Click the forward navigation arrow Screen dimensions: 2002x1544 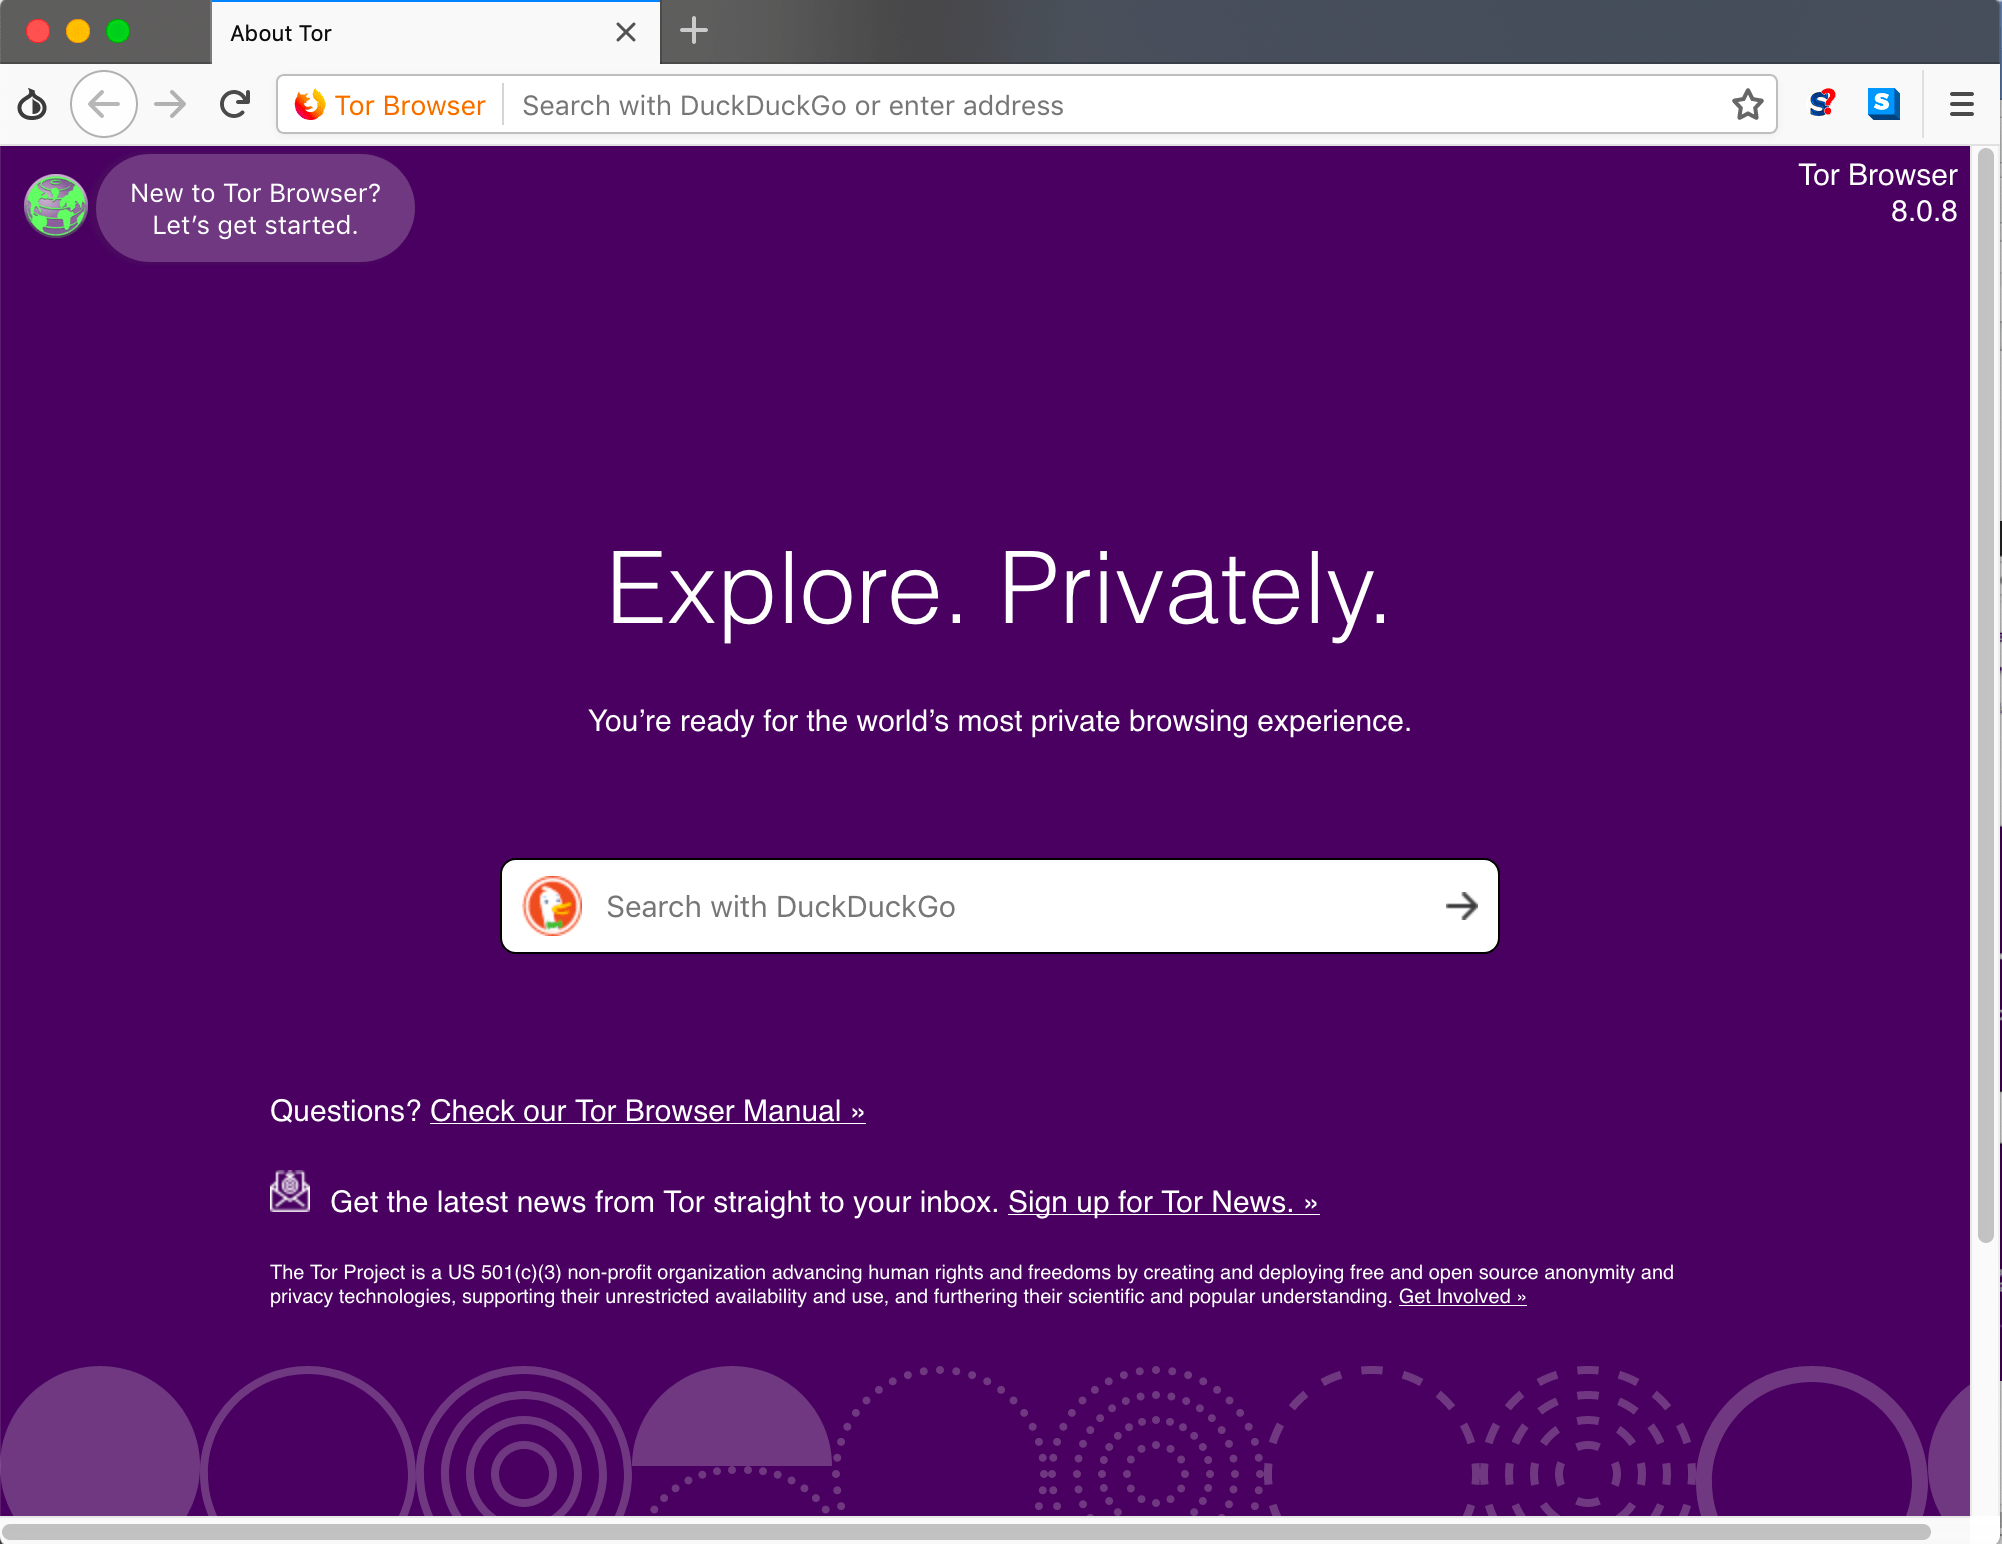tap(169, 104)
